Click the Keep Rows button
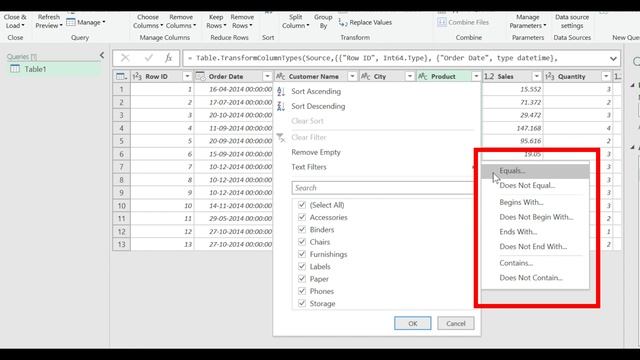 [216, 21]
